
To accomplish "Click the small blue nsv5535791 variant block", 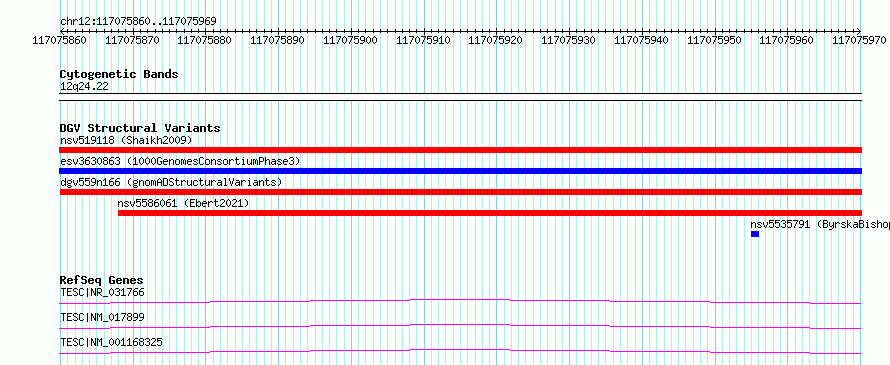I will (x=755, y=234).
